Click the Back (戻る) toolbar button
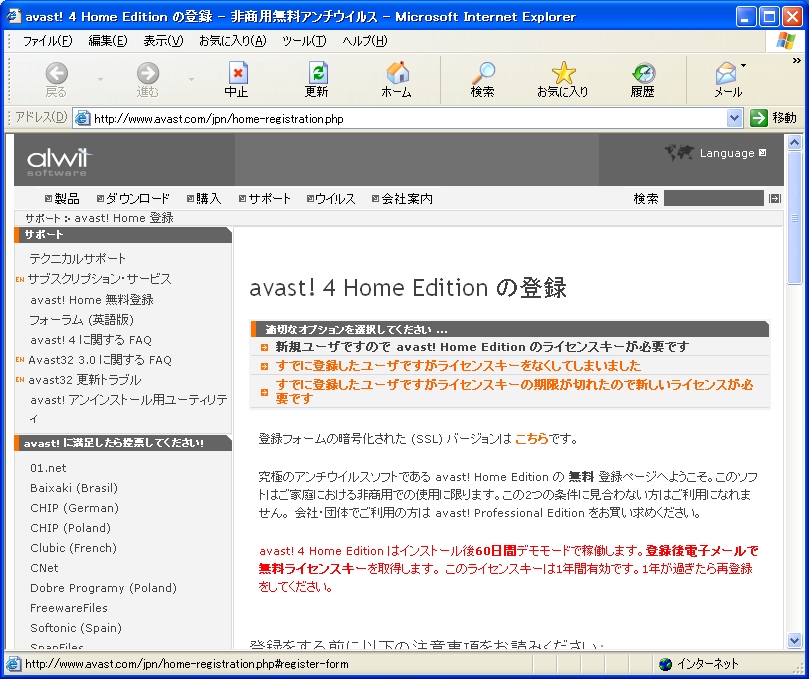The image size is (809, 679). (x=56, y=80)
